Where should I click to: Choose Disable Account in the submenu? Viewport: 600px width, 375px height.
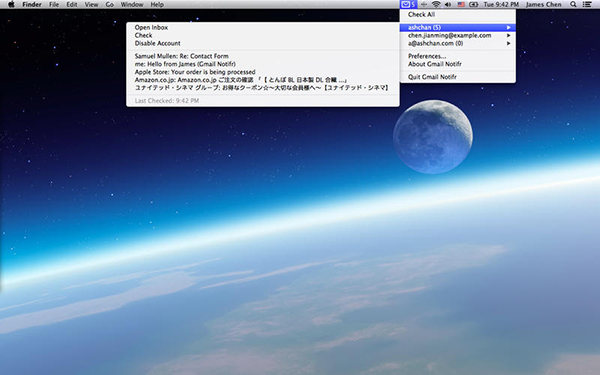[263, 44]
